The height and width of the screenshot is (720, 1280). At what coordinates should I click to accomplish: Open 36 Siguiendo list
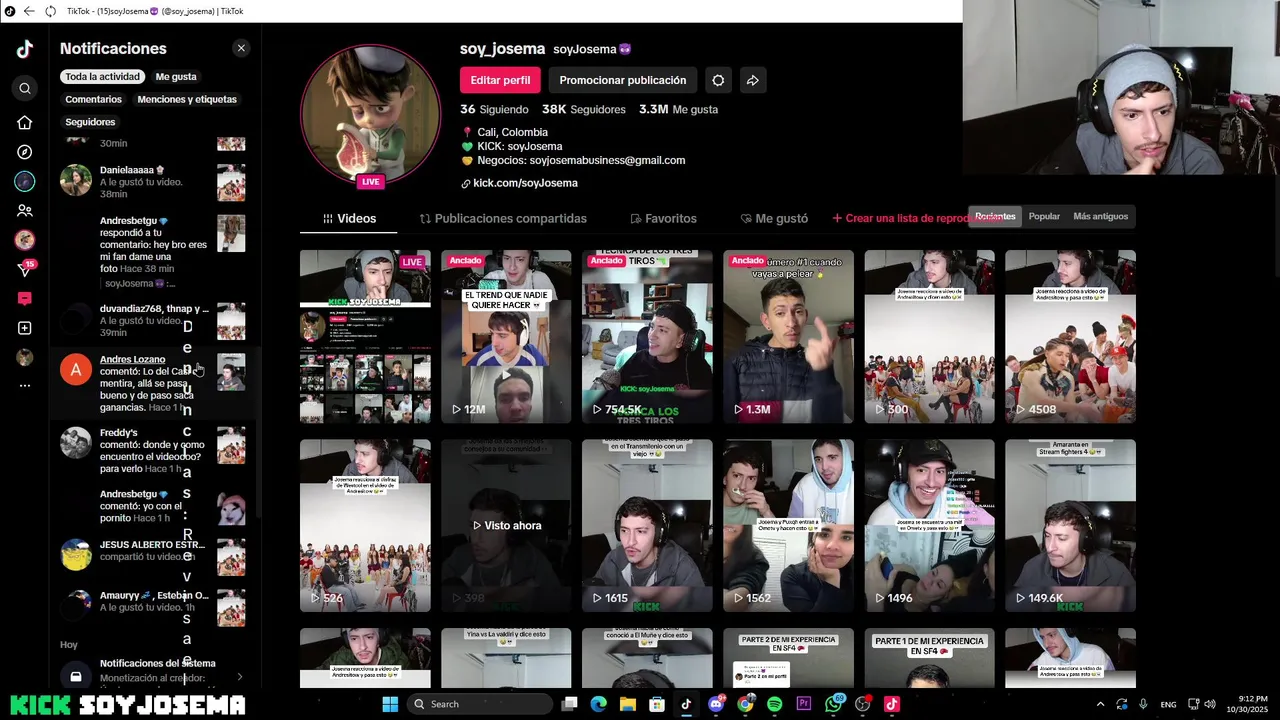coord(494,109)
